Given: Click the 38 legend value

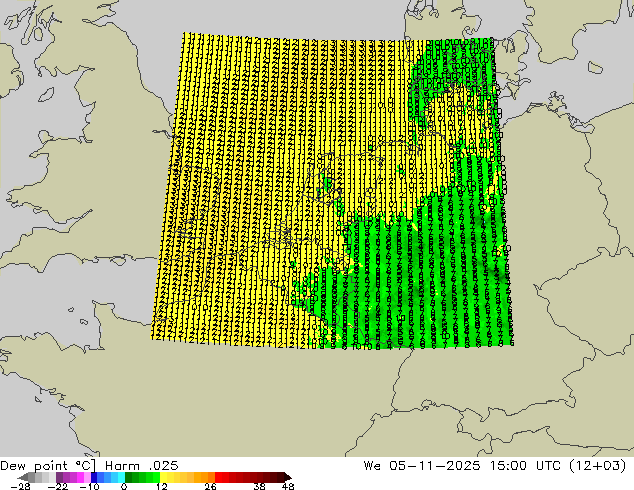Looking at the screenshot, I should [x=259, y=486].
